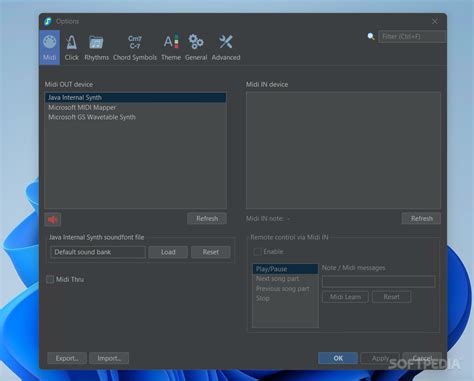Reset the soundfont file
474x381 pixels.
tap(211, 252)
